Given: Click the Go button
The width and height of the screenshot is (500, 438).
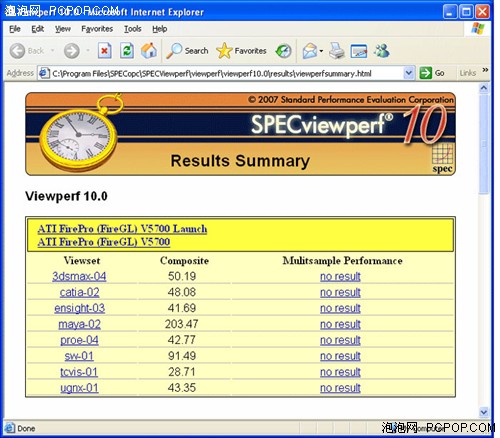Looking at the screenshot, I should pyautogui.click(x=432, y=73).
